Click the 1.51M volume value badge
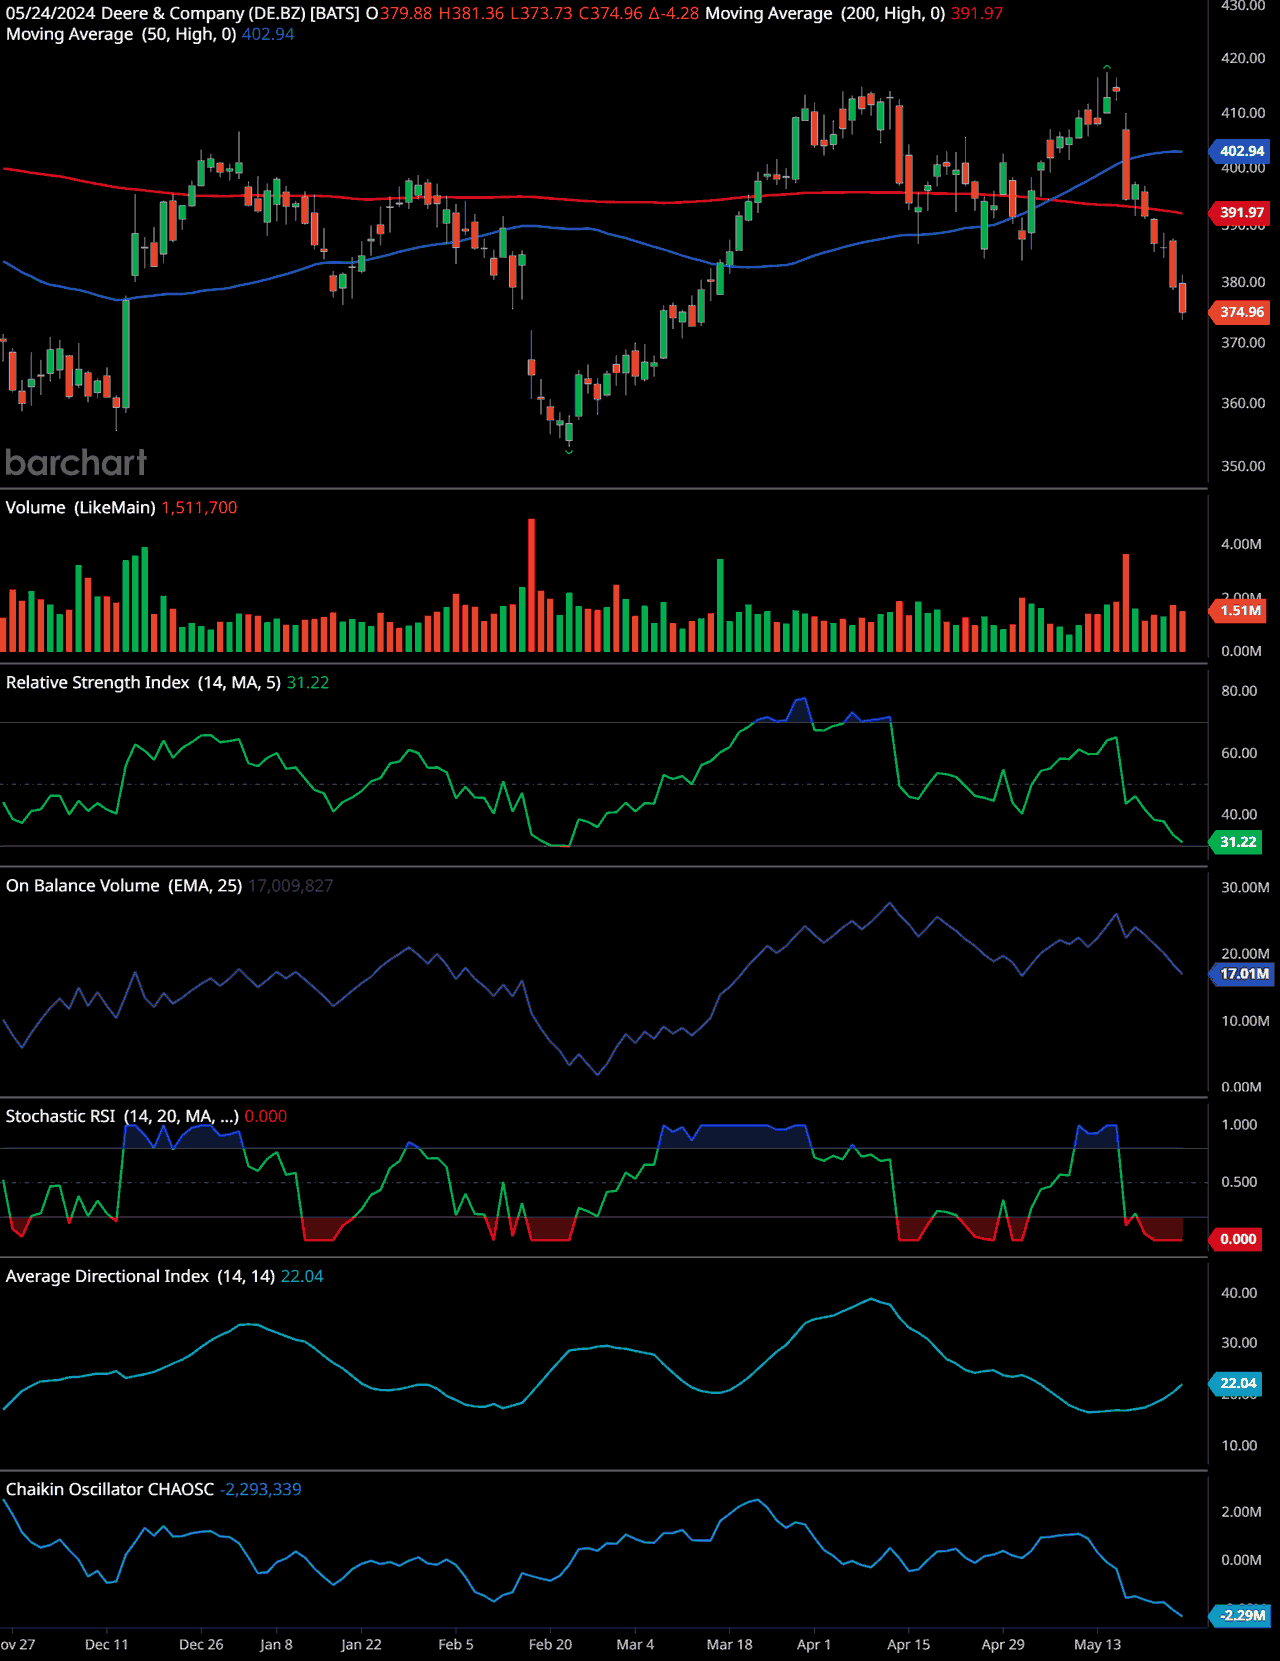The image size is (1280, 1661). pos(1240,610)
